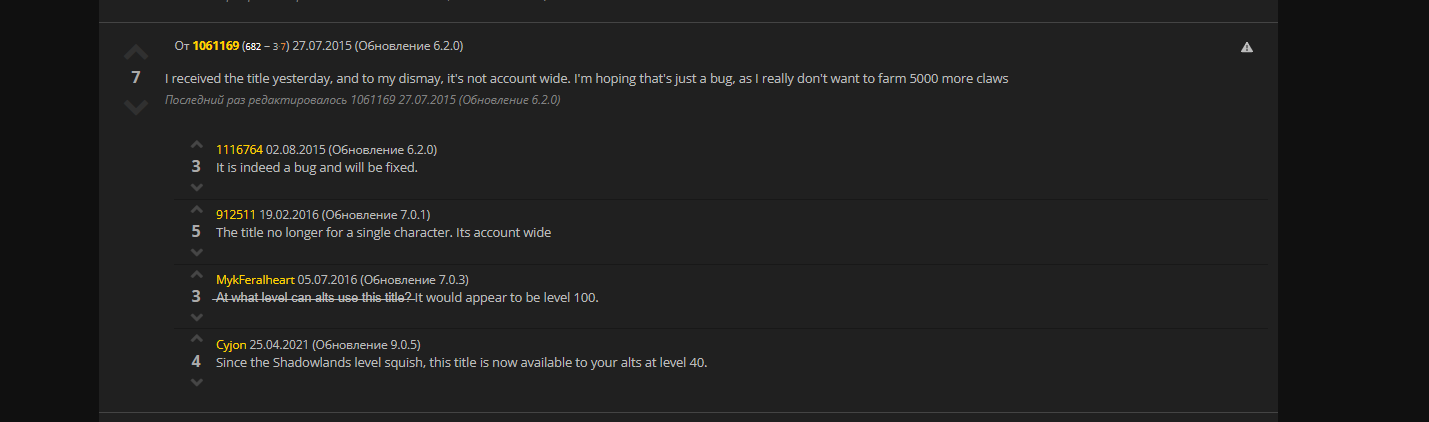The width and height of the screenshot is (1429, 422).
Task: Visit MykFeralheart's user profile
Action: [x=255, y=280]
